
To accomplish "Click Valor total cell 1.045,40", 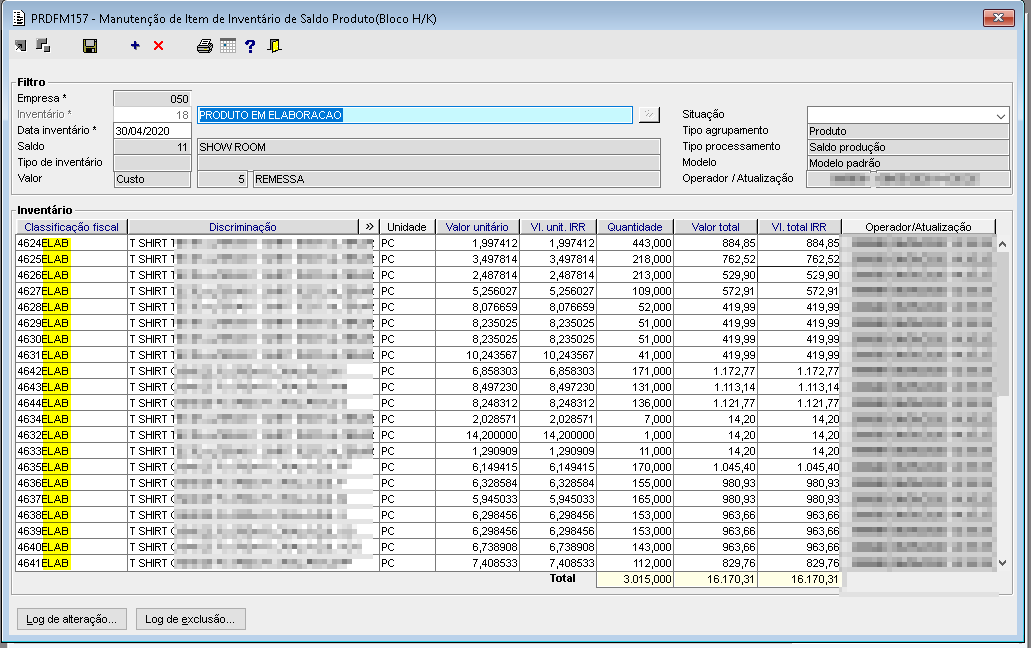I will tap(715, 467).
